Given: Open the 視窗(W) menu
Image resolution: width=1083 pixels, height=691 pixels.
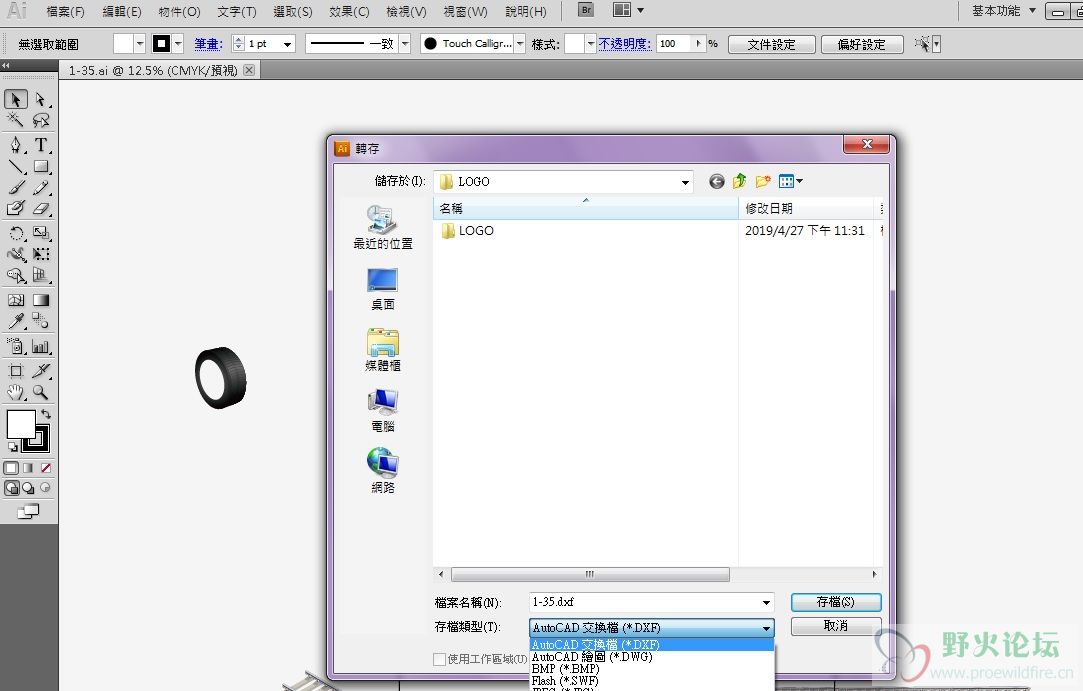Looking at the screenshot, I should pos(466,12).
